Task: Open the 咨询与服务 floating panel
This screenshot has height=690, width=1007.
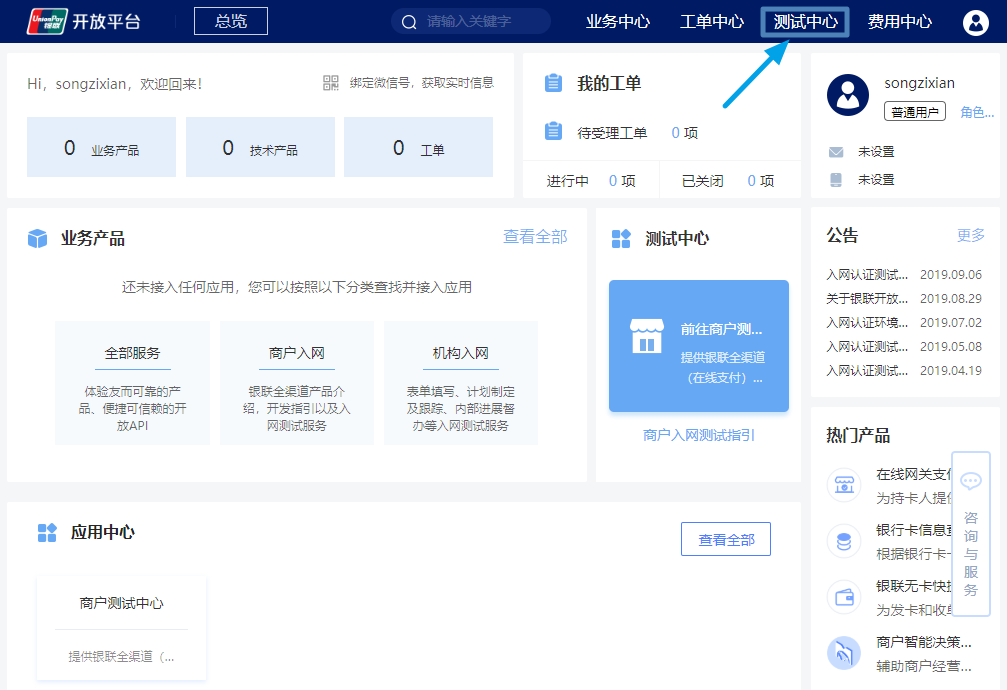Action: coord(970,534)
